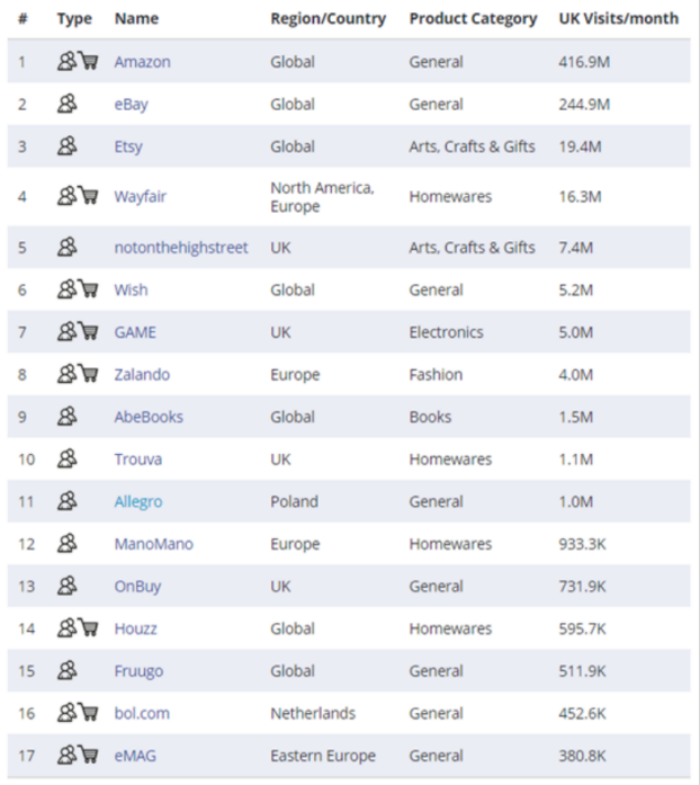Click the Name column header
The width and height of the screenshot is (700, 785).
click(136, 19)
